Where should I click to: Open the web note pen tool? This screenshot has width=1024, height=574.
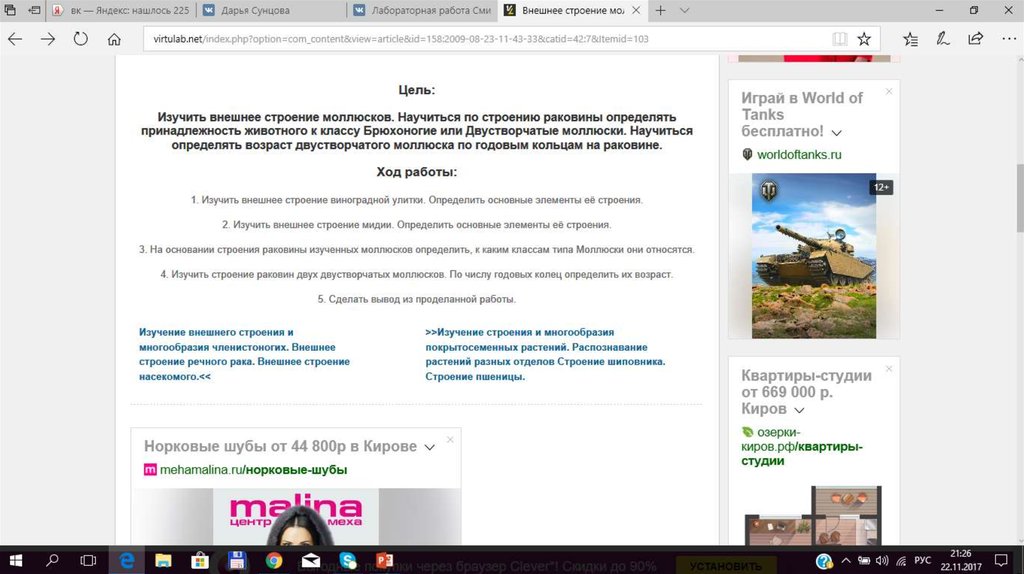[x=942, y=39]
